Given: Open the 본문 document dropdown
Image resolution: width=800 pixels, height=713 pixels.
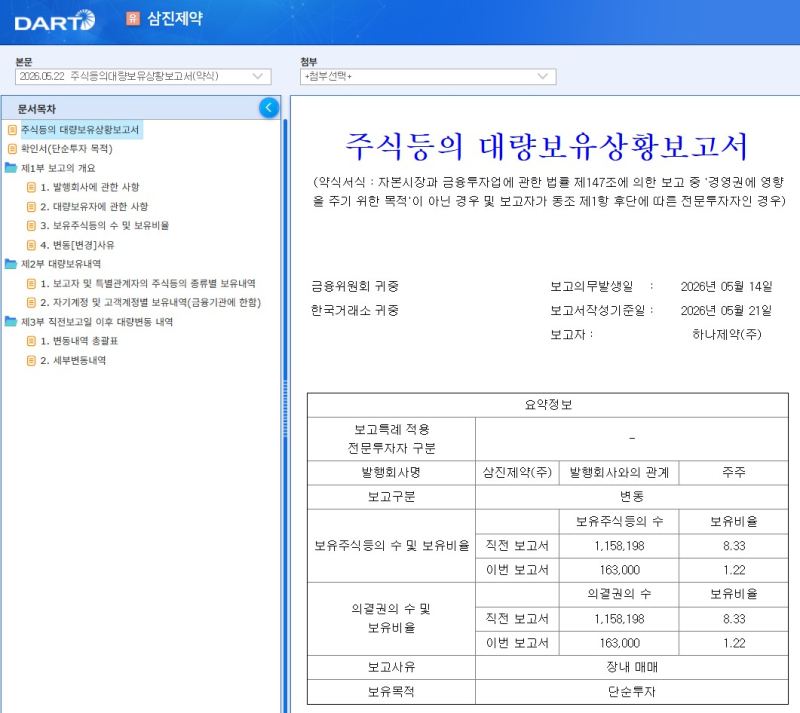Looking at the screenshot, I should (x=143, y=77).
